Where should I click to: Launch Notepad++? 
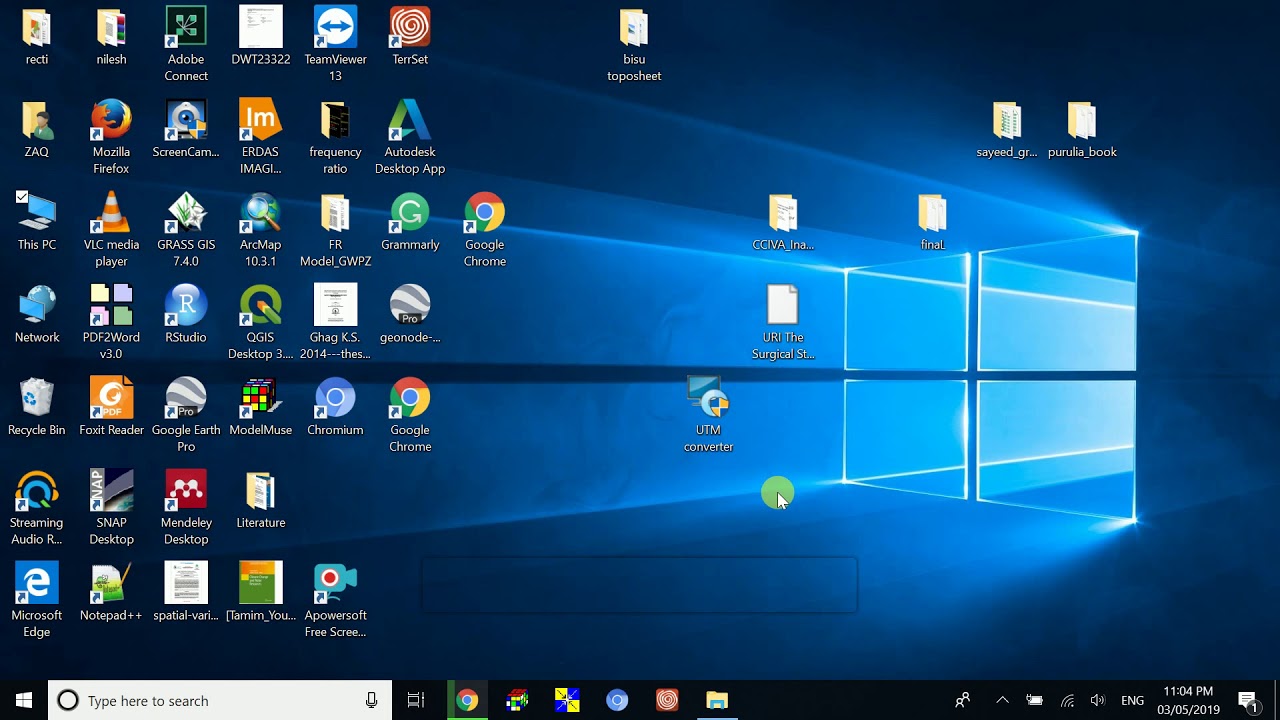111,593
